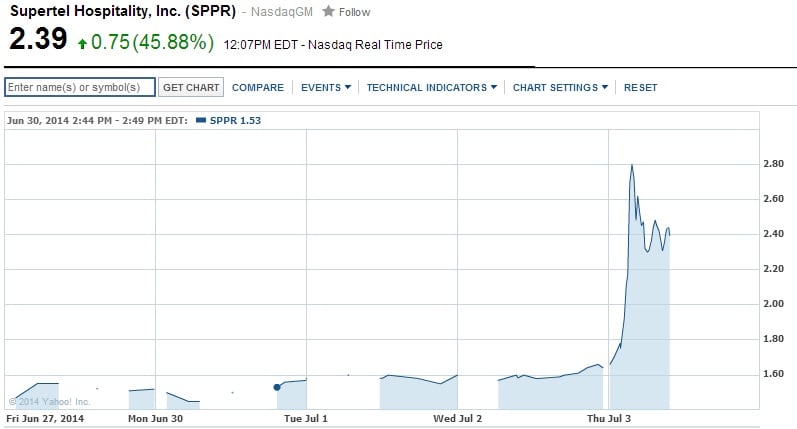The width and height of the screenshot is (797, 429).
Task: Click the Follow link beside NasdaqGM
Action: [x=354, y=12]
